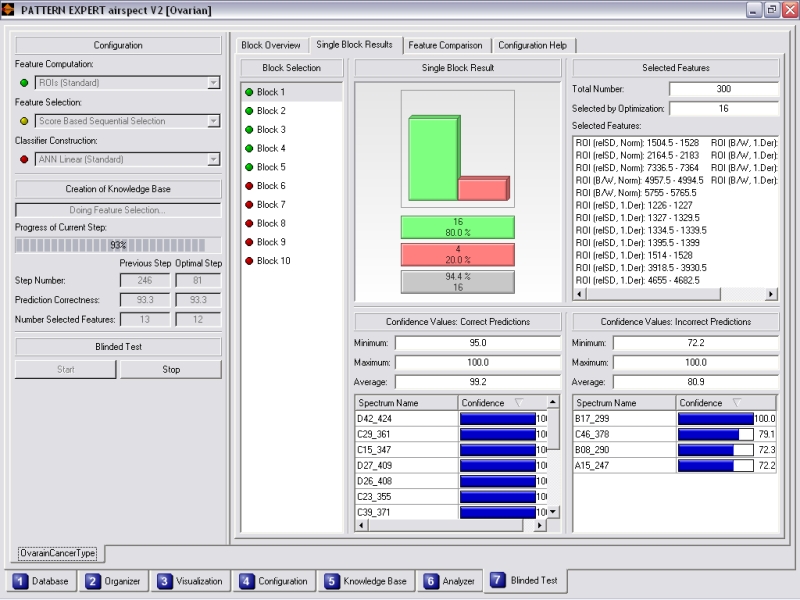Switch to the Feature Comparison tab

pos(445,45)
